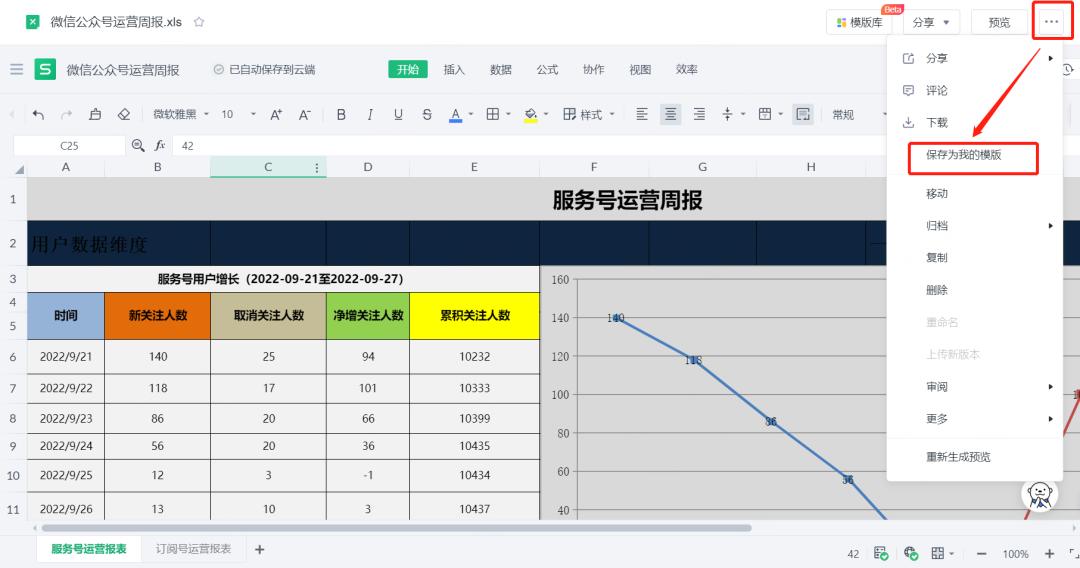Click the undo arrow icon

pos(38,114)
